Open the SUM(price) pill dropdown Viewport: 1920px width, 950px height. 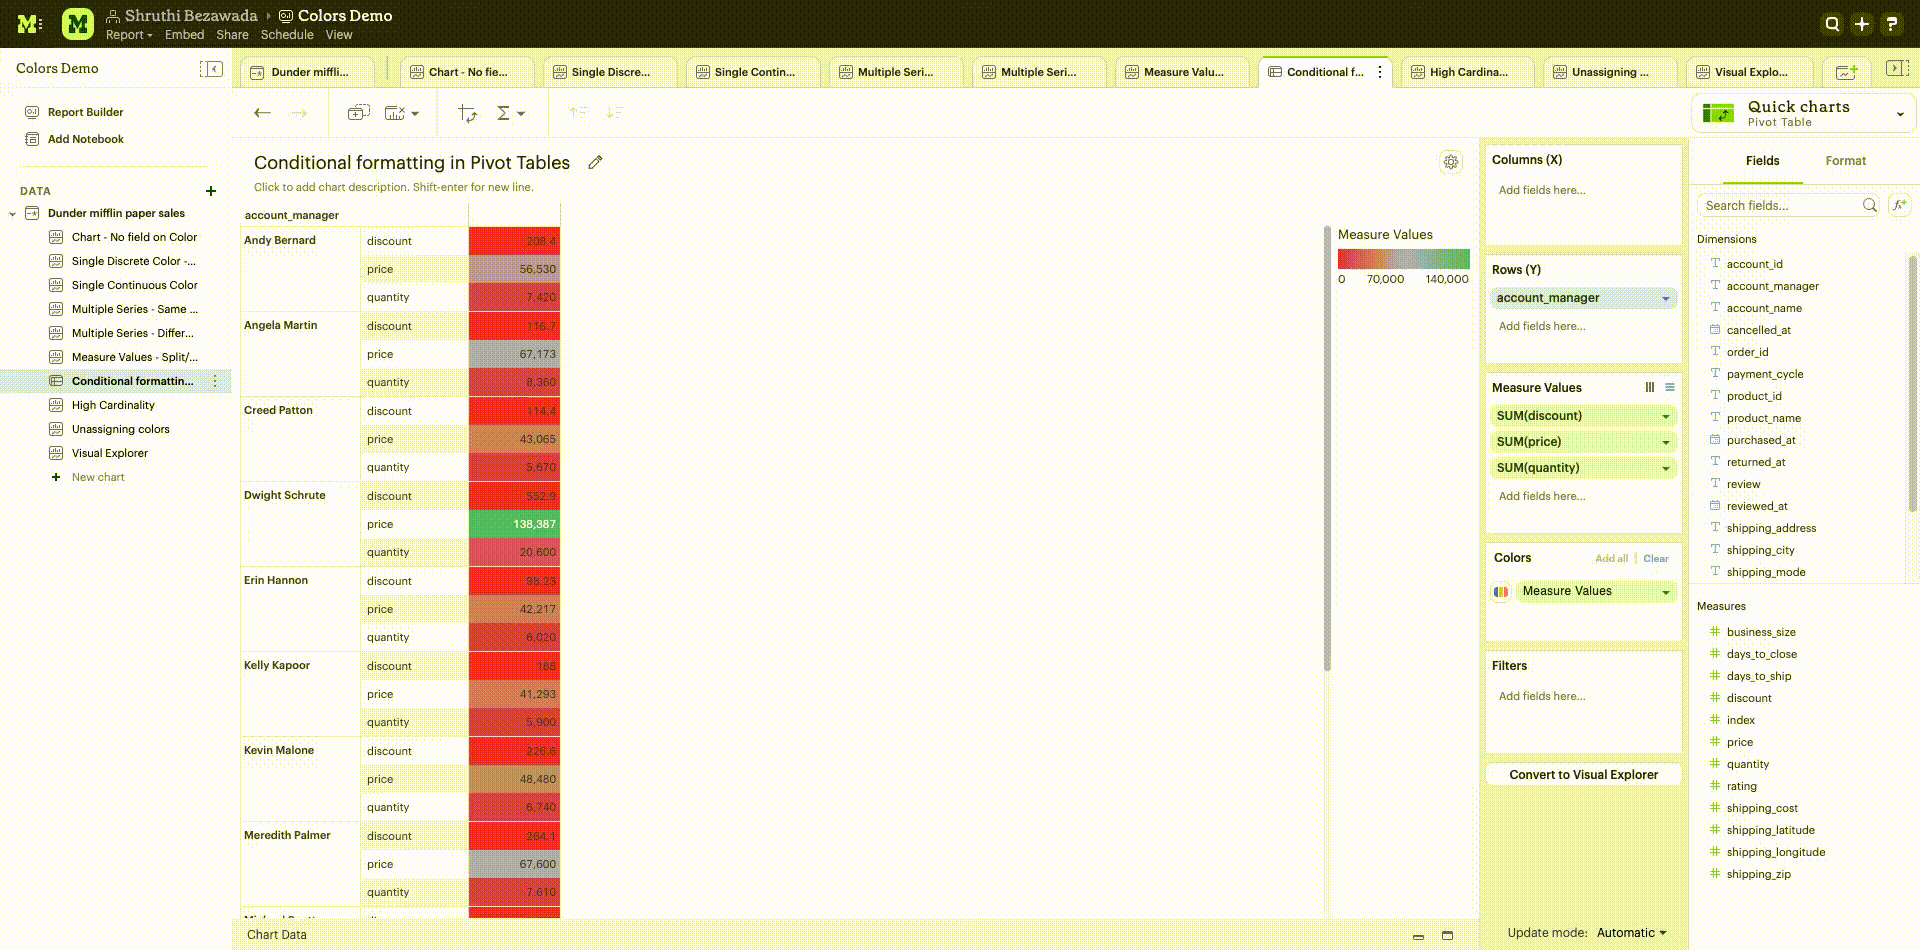coord(1666,442)
